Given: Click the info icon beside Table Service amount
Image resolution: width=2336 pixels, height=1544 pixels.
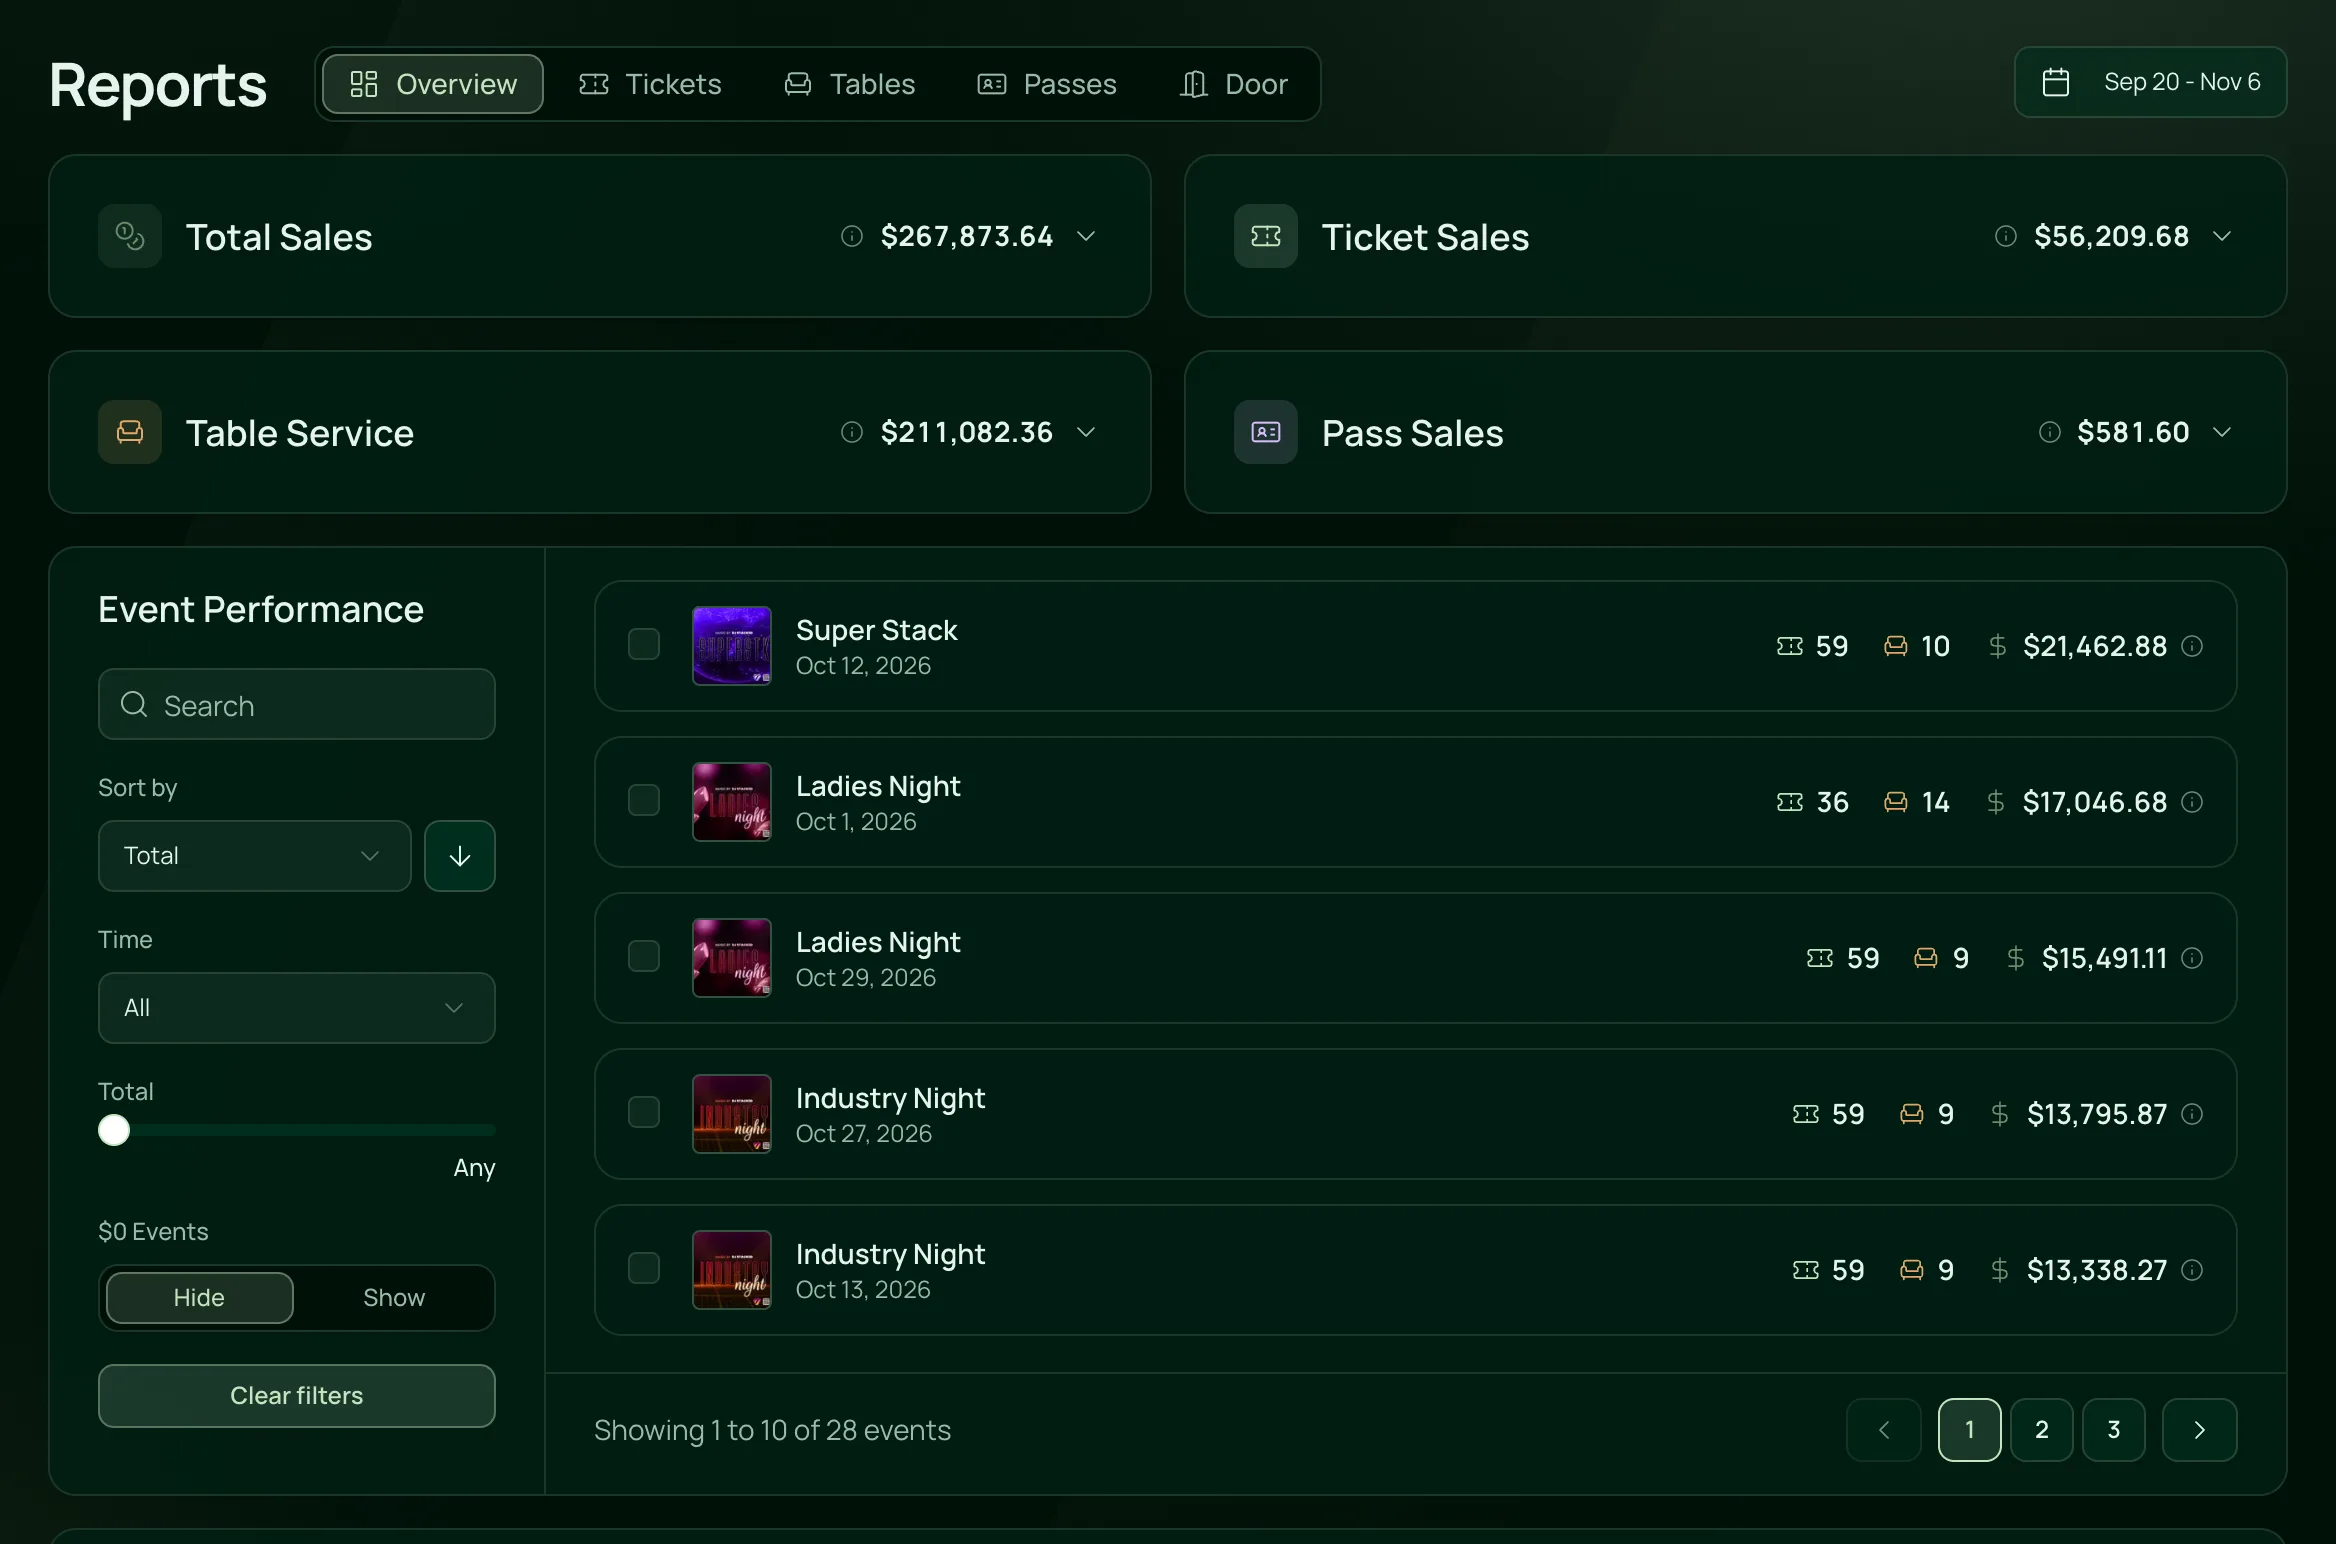Looking at the screenshot, I should pyautogui.click(x=852, y=432).
